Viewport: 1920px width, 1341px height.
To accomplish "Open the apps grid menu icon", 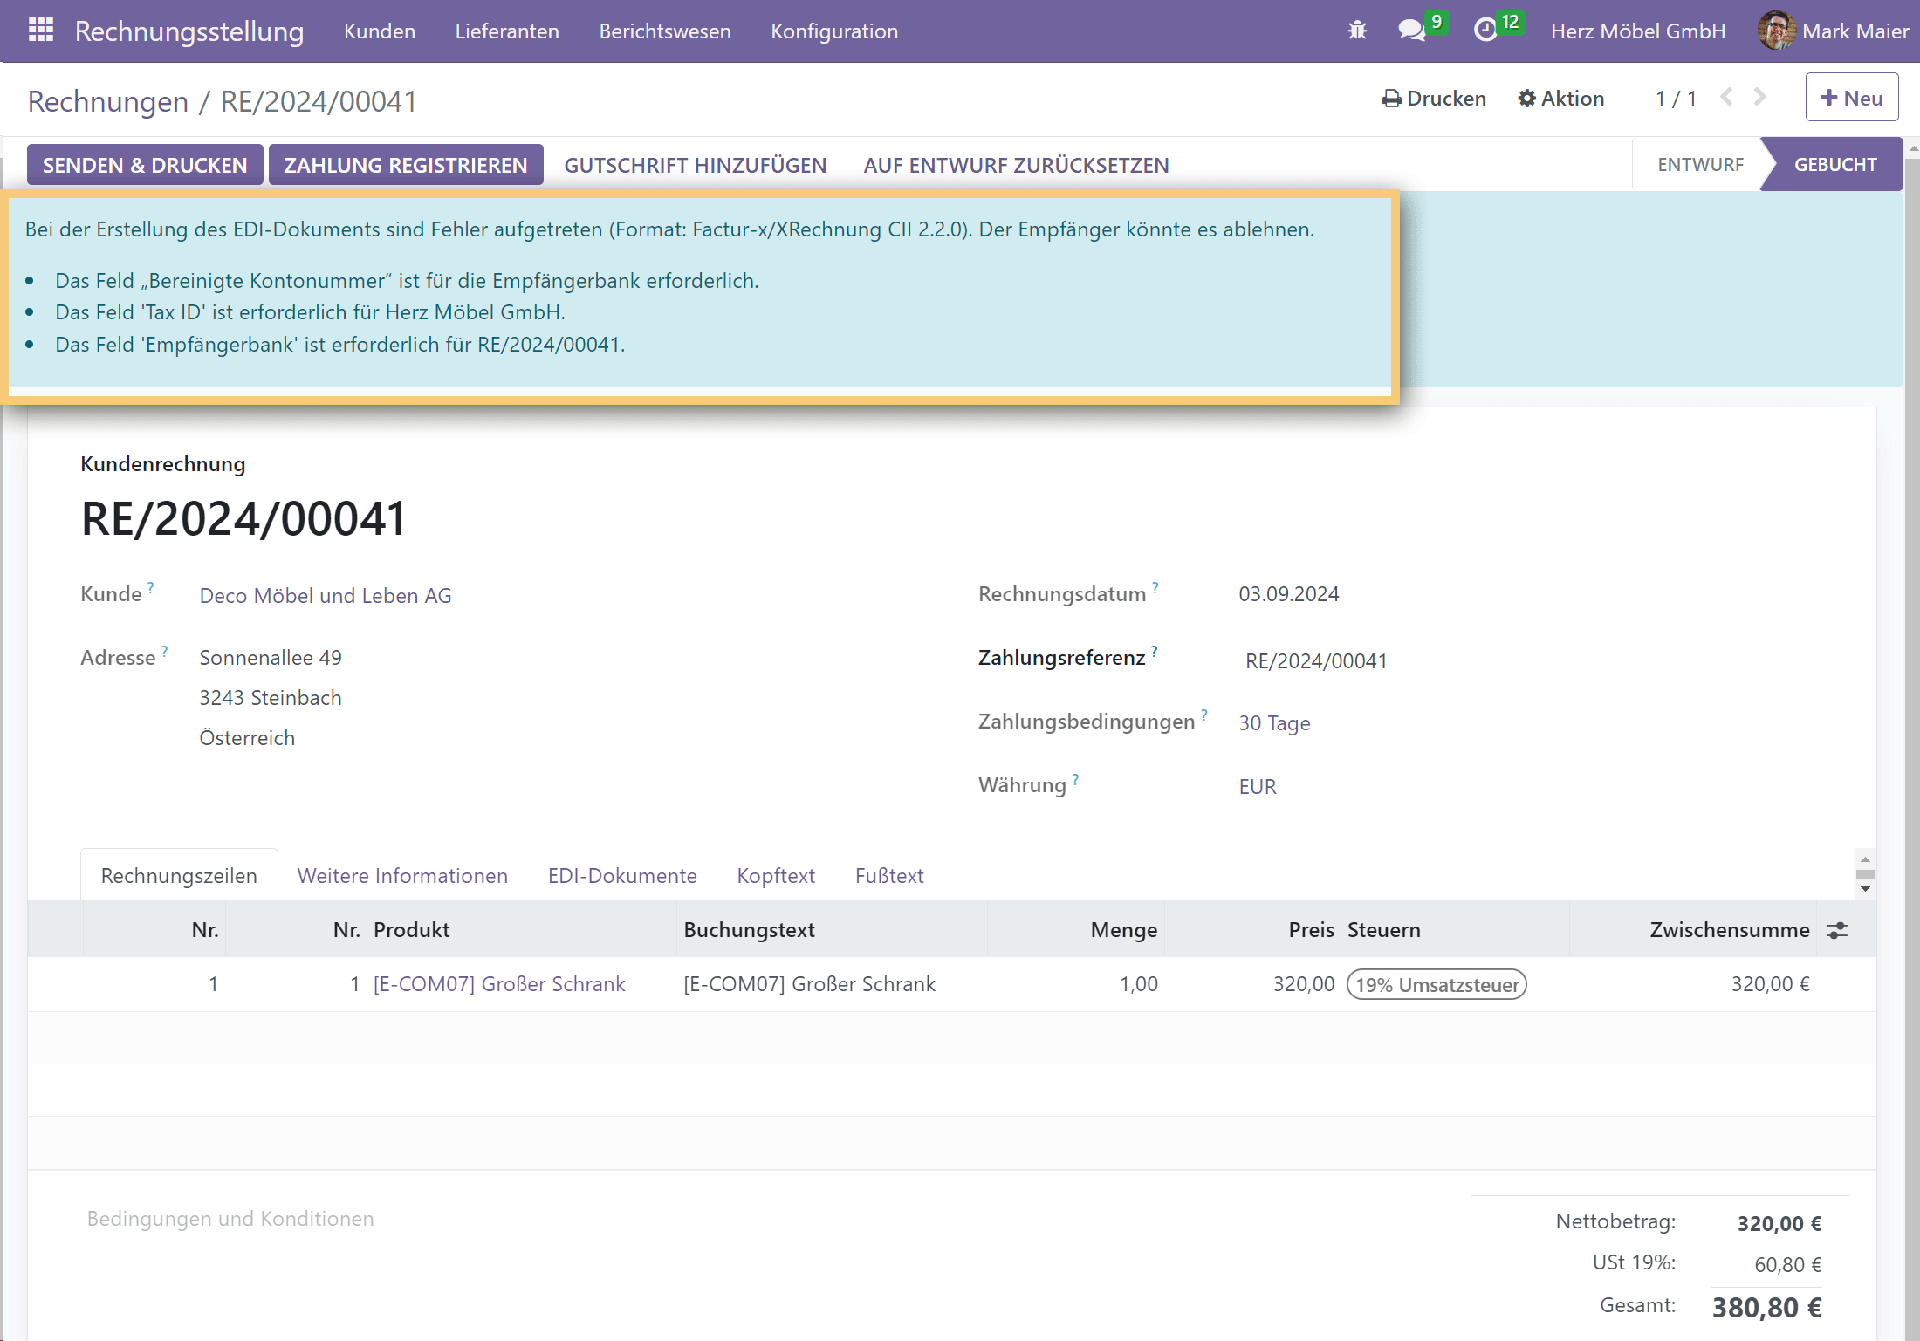I will click(x=41, y=30).
